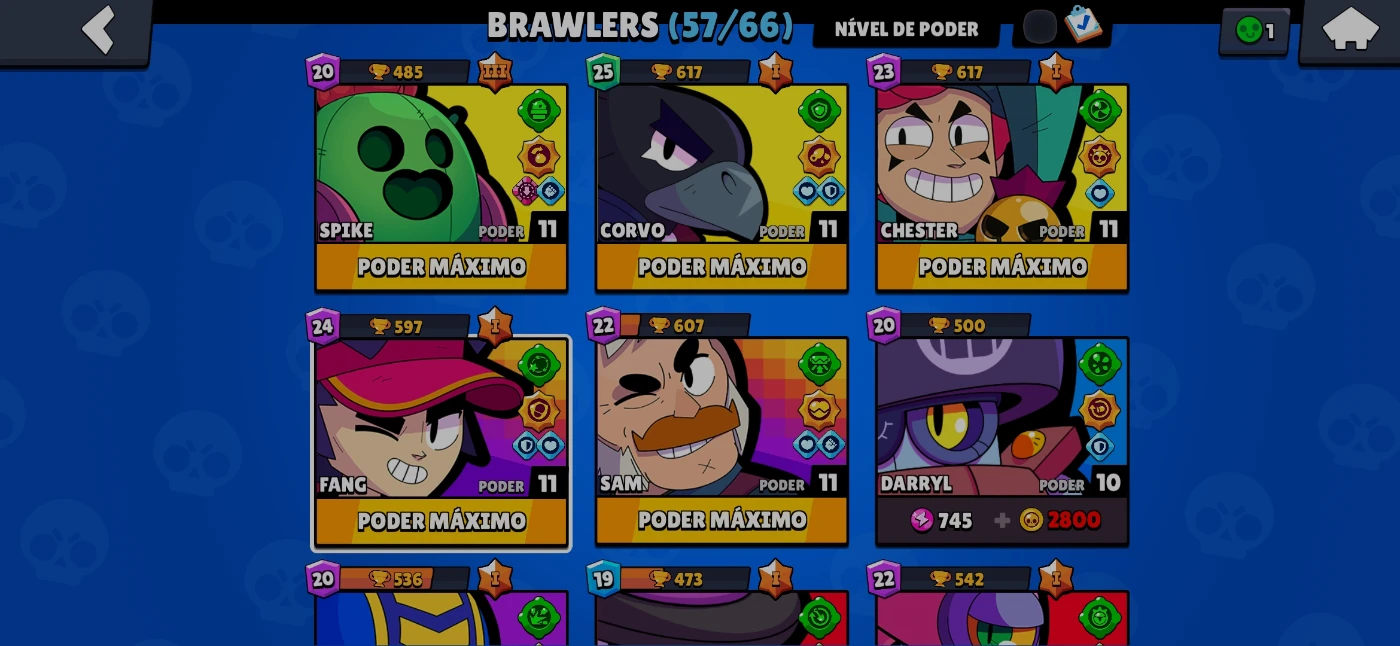
Task: Select Sam's Poder Máximo button
Action: coord(722,520)
